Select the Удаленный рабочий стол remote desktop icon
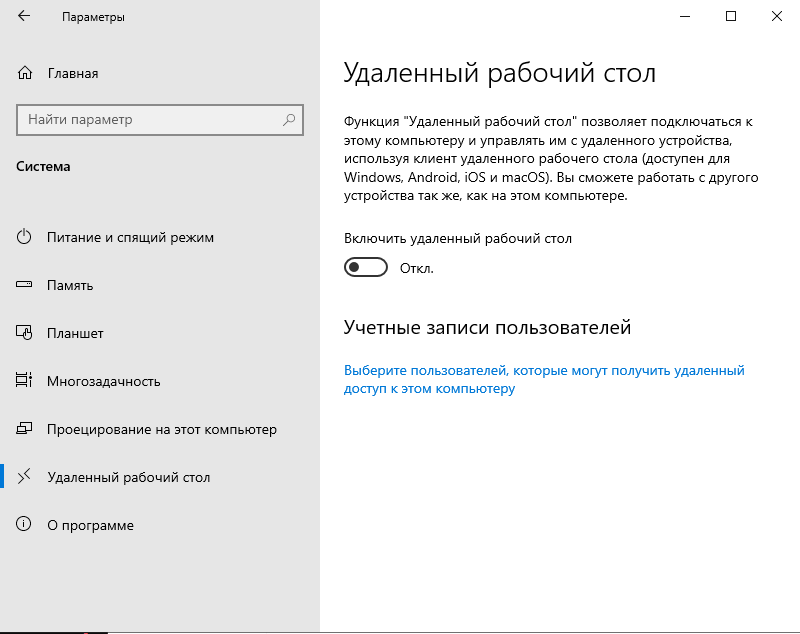This screenshot has width=800, height=634. [x=23, y=477]
